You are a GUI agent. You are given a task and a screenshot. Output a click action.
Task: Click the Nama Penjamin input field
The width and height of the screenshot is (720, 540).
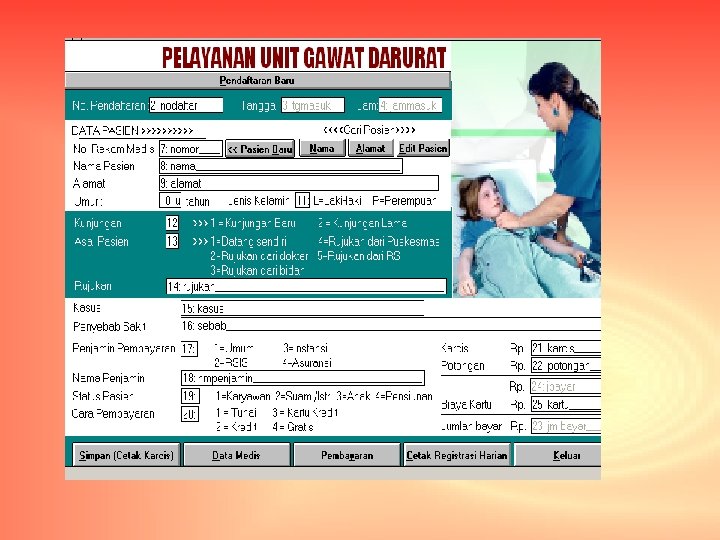point(303,378)
